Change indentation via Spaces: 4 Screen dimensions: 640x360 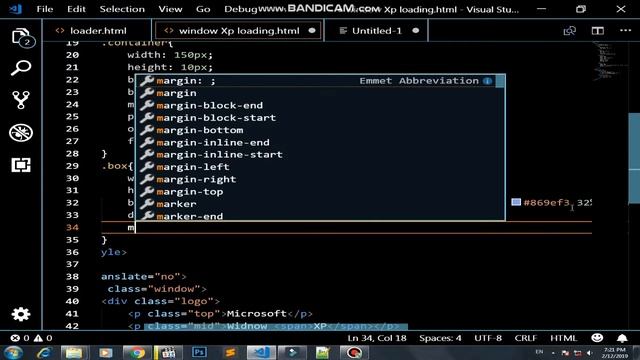click(440, 338)
